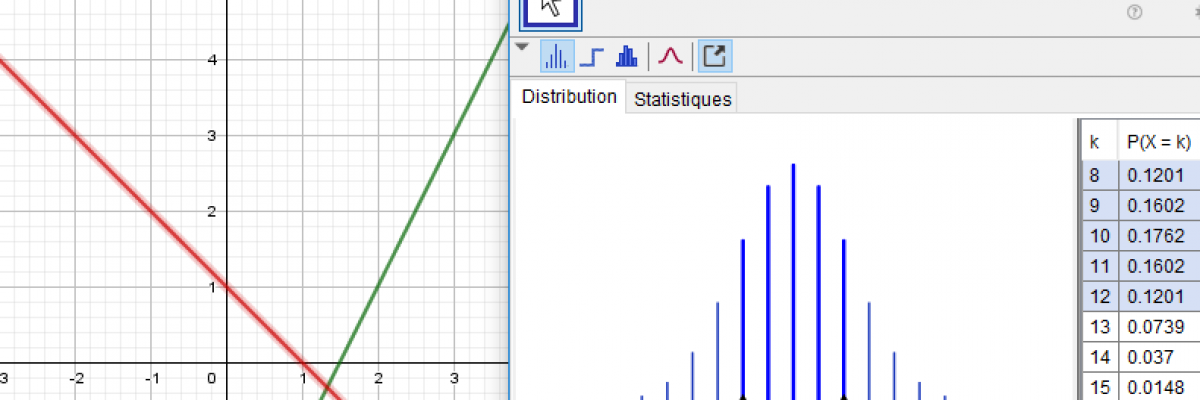Click the probability value 0.1762
1200x400 pixels.
(x=1156, y=237)
